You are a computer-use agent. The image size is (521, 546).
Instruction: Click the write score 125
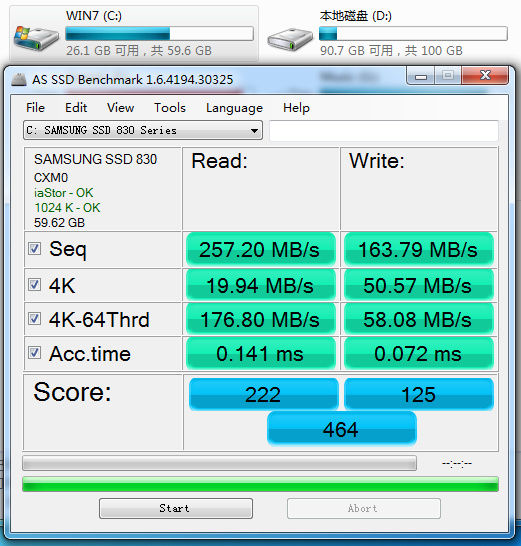pos(419,394)
